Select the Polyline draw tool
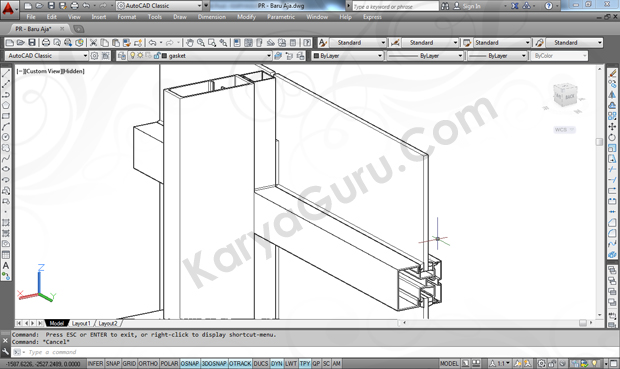Screen dimensions: 620x369 pyautogui.click(x=6, y=95)
